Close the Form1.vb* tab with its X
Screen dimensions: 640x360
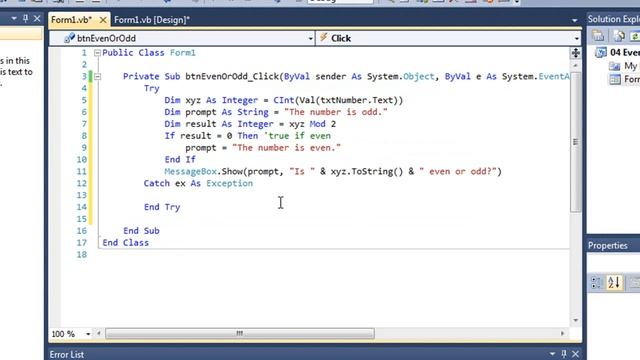click(103, 20)
